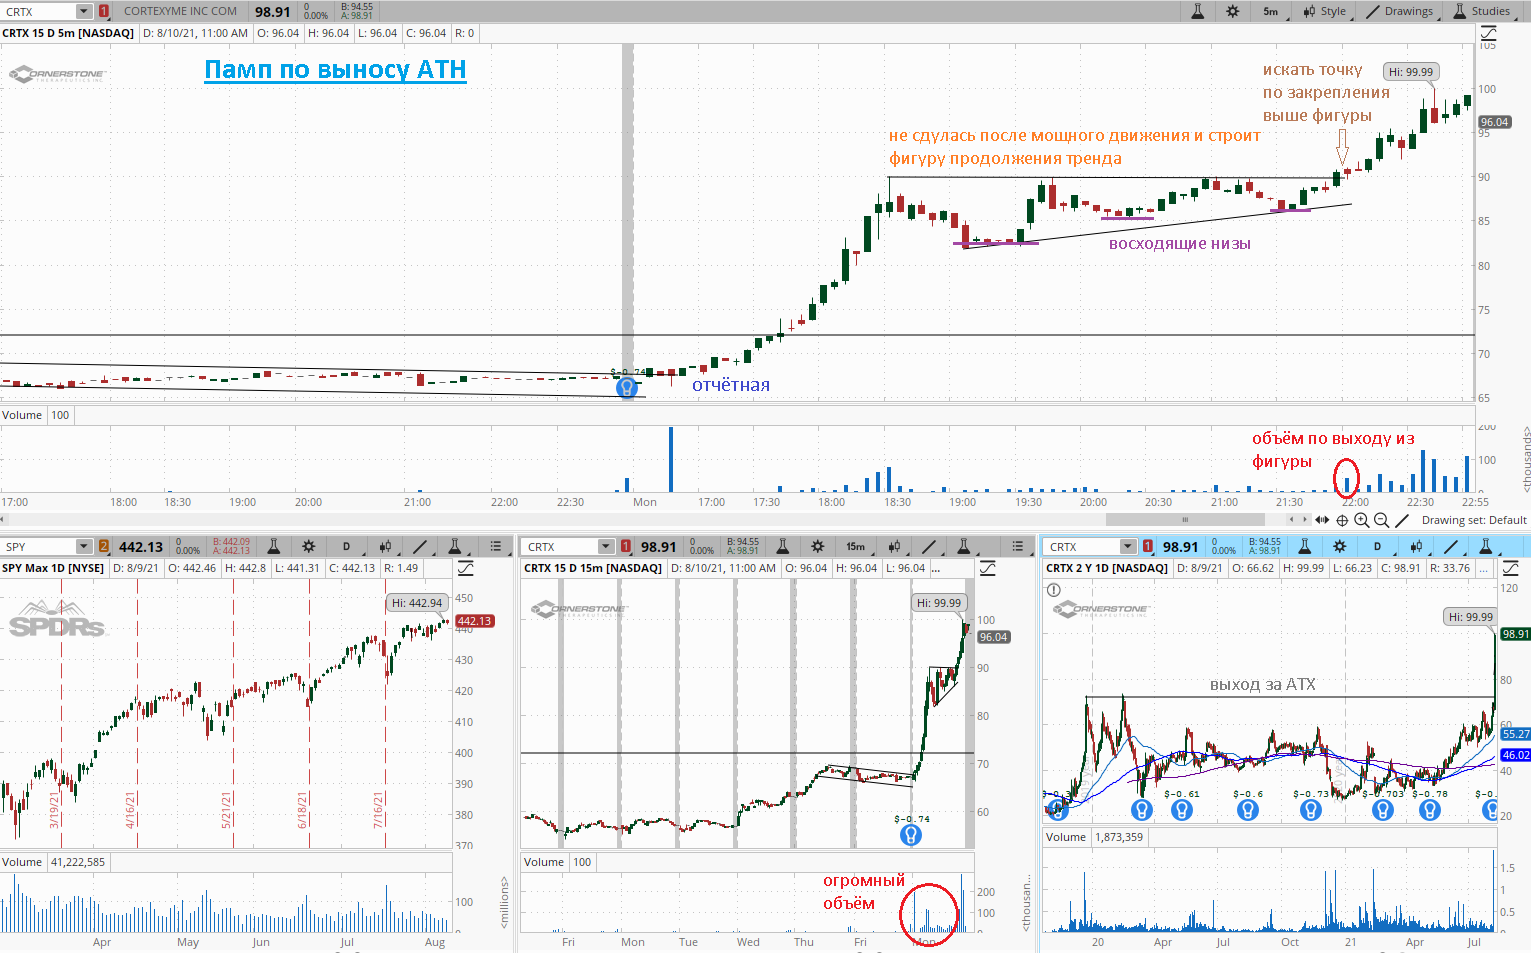Select the drawing line tool in the CRTX 2Y chart
The image size is (1531, 953).
(1451, 547)
